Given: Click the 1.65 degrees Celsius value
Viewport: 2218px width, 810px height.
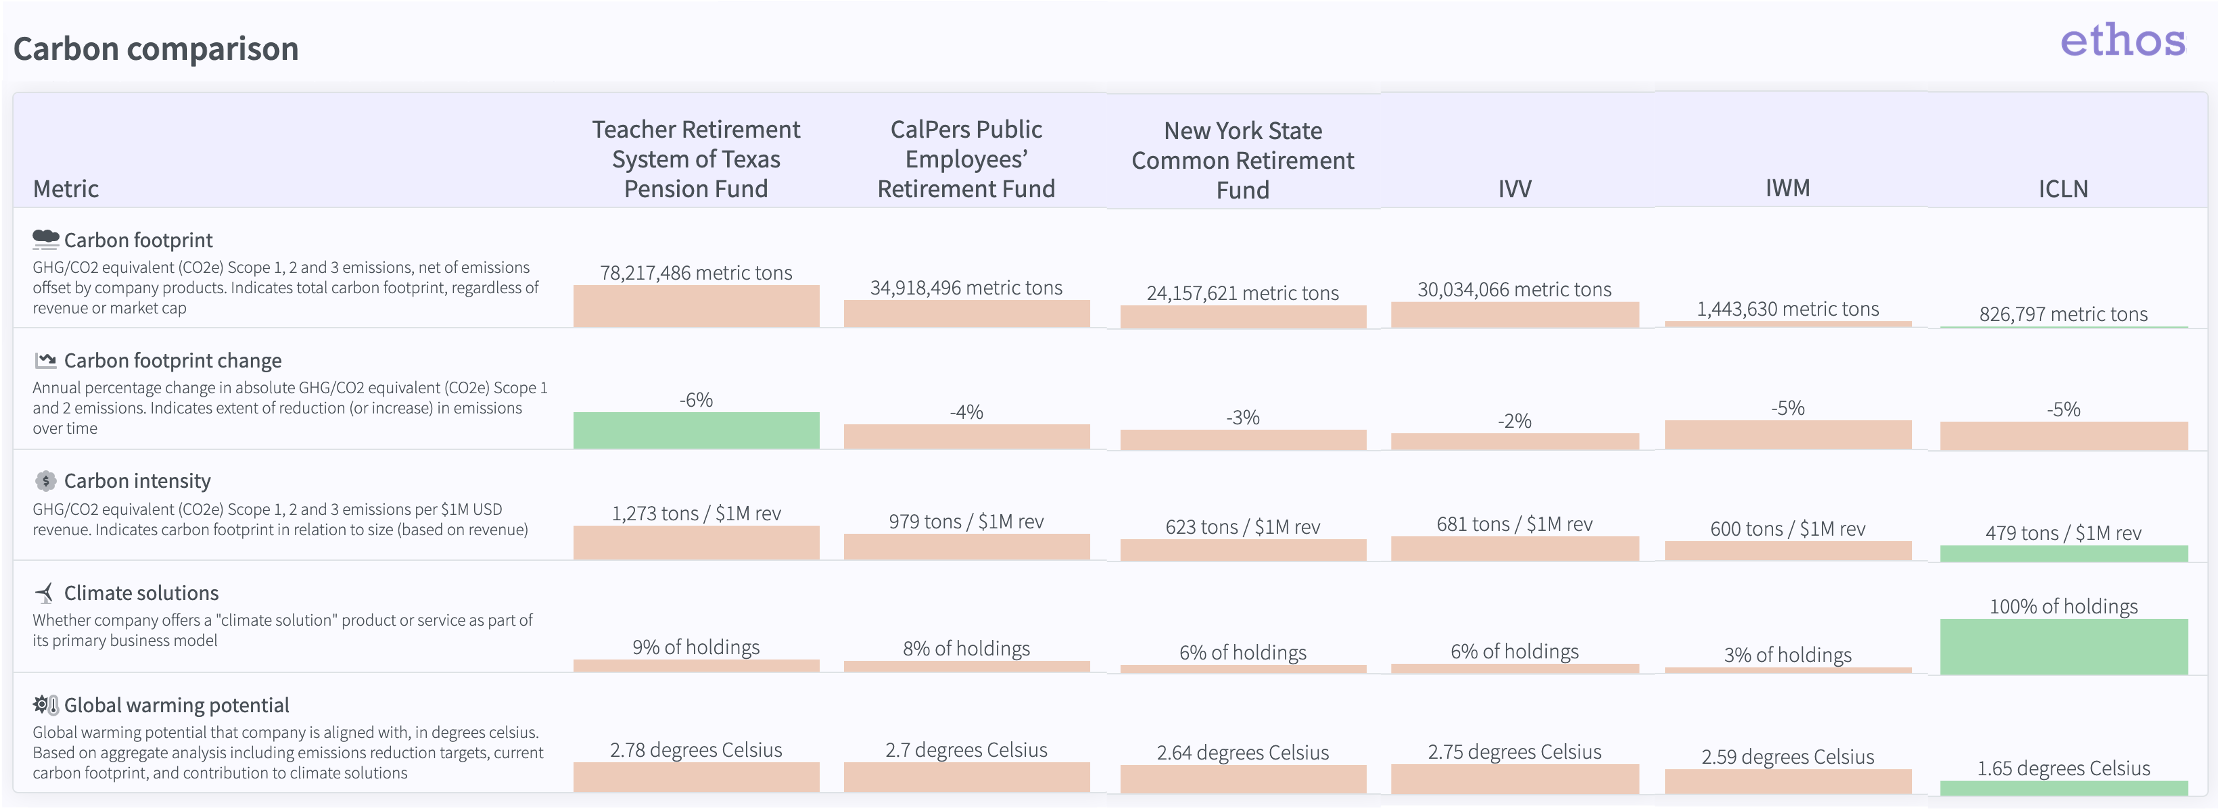Looking at the screenshot, I should [2063, 768].
